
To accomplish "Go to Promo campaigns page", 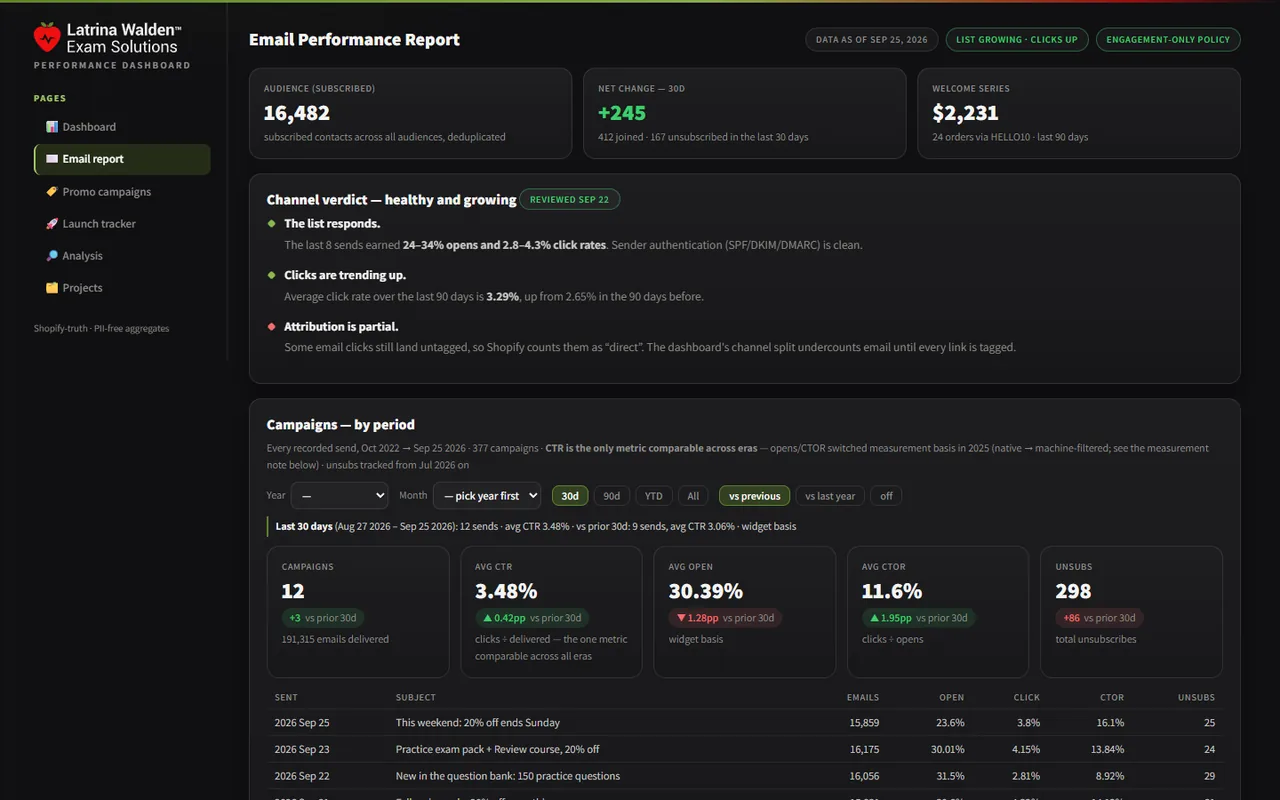I will [122, 192].
